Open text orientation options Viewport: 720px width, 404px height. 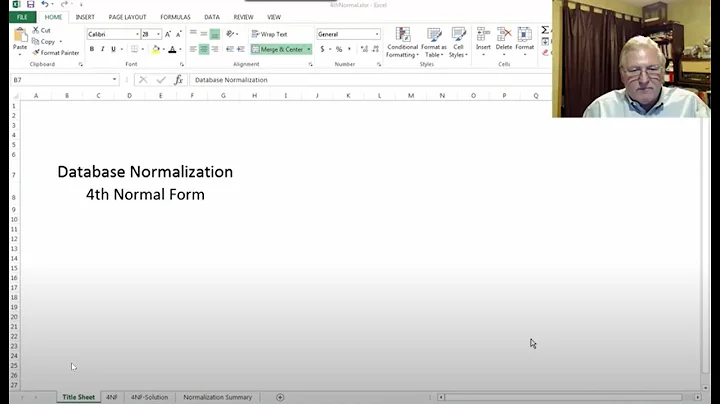click(231, 34)
